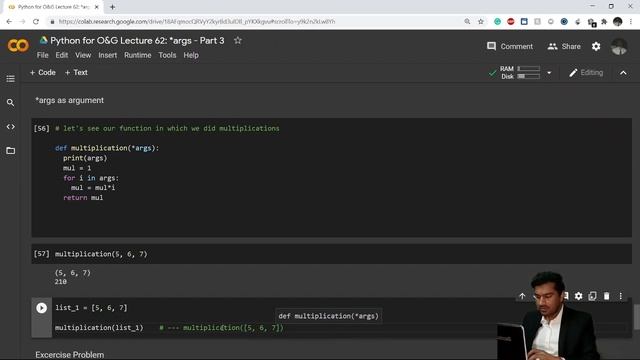This screenshot has height=360, width=640.
Task: Open notebook settings gear in header
Action: click(x=596, y=47)
